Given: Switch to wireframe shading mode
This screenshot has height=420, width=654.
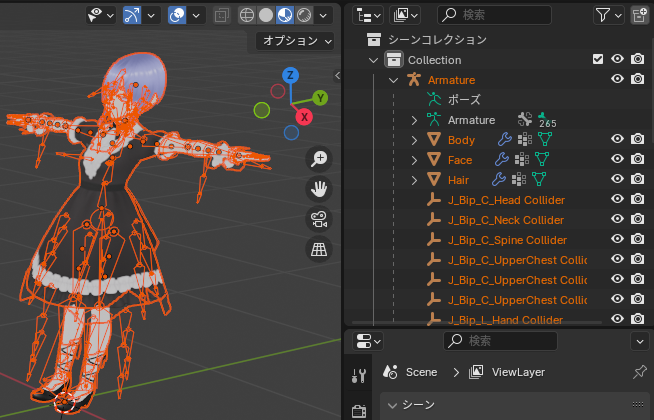Looking at the screenshot, I should tap(247, 15).
